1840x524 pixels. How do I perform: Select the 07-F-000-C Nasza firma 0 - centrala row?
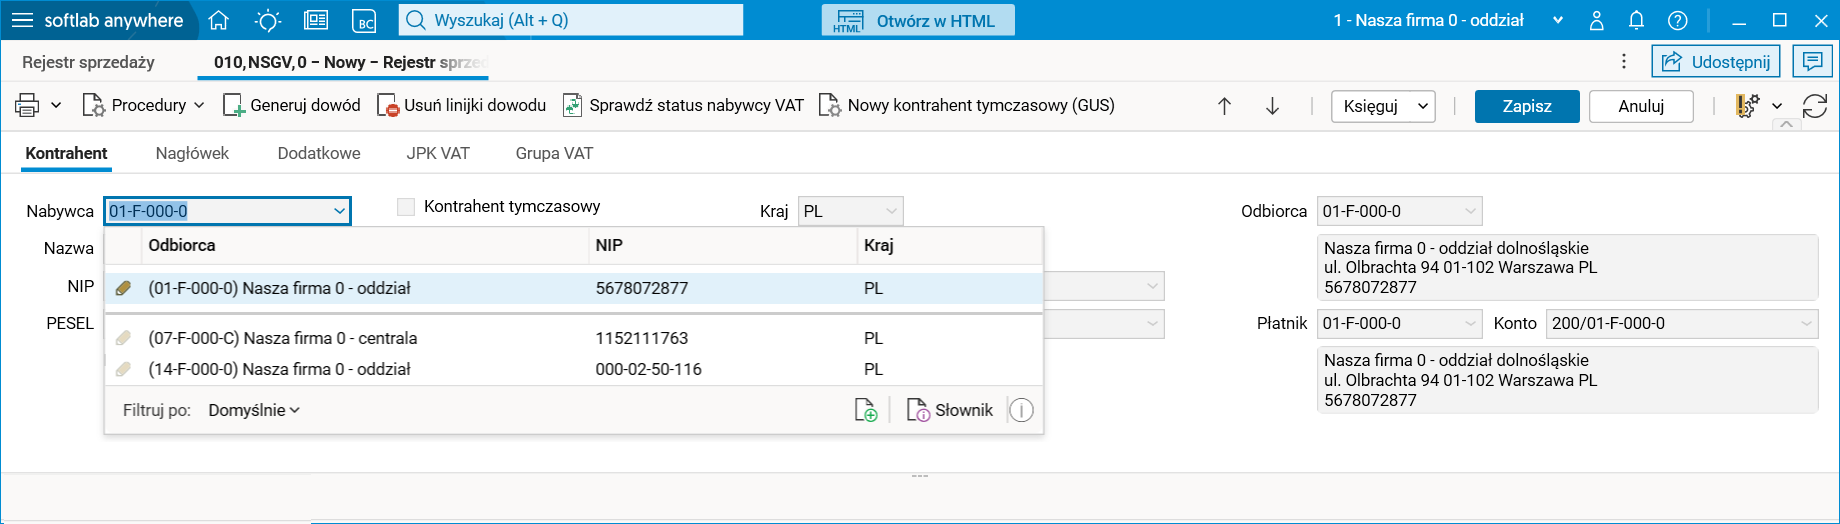click(283, 338)
